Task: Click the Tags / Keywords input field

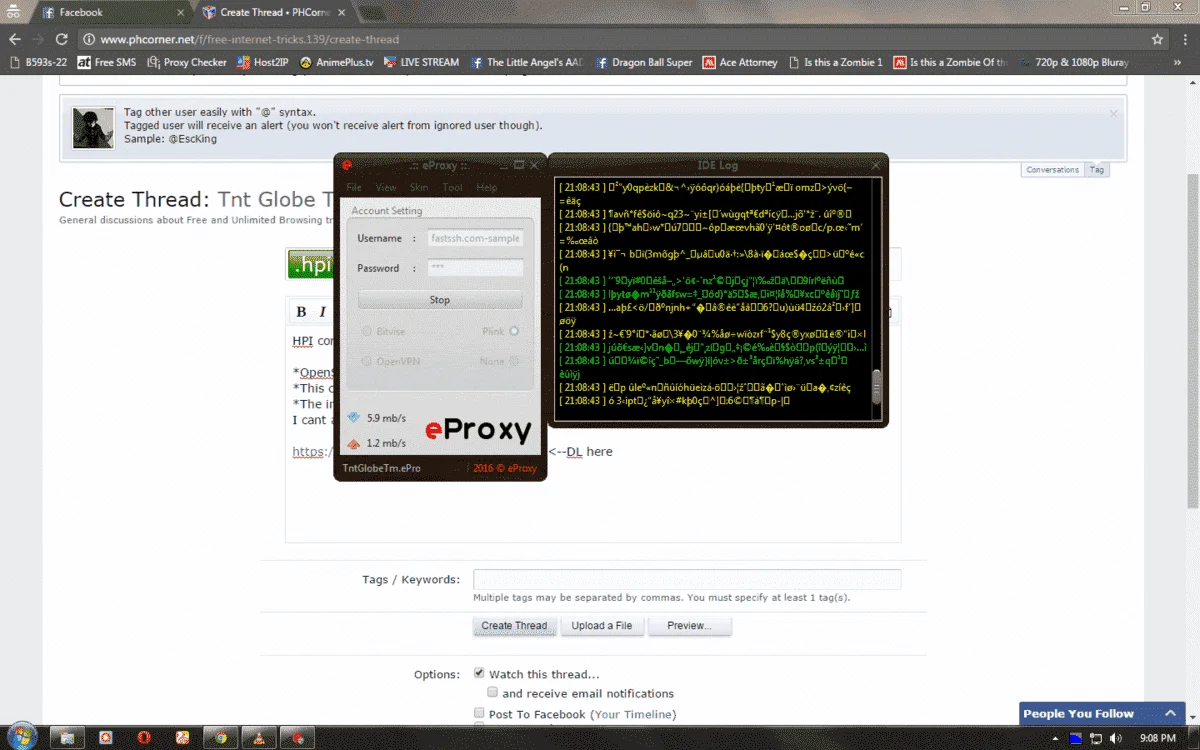Action: point(687,579)
